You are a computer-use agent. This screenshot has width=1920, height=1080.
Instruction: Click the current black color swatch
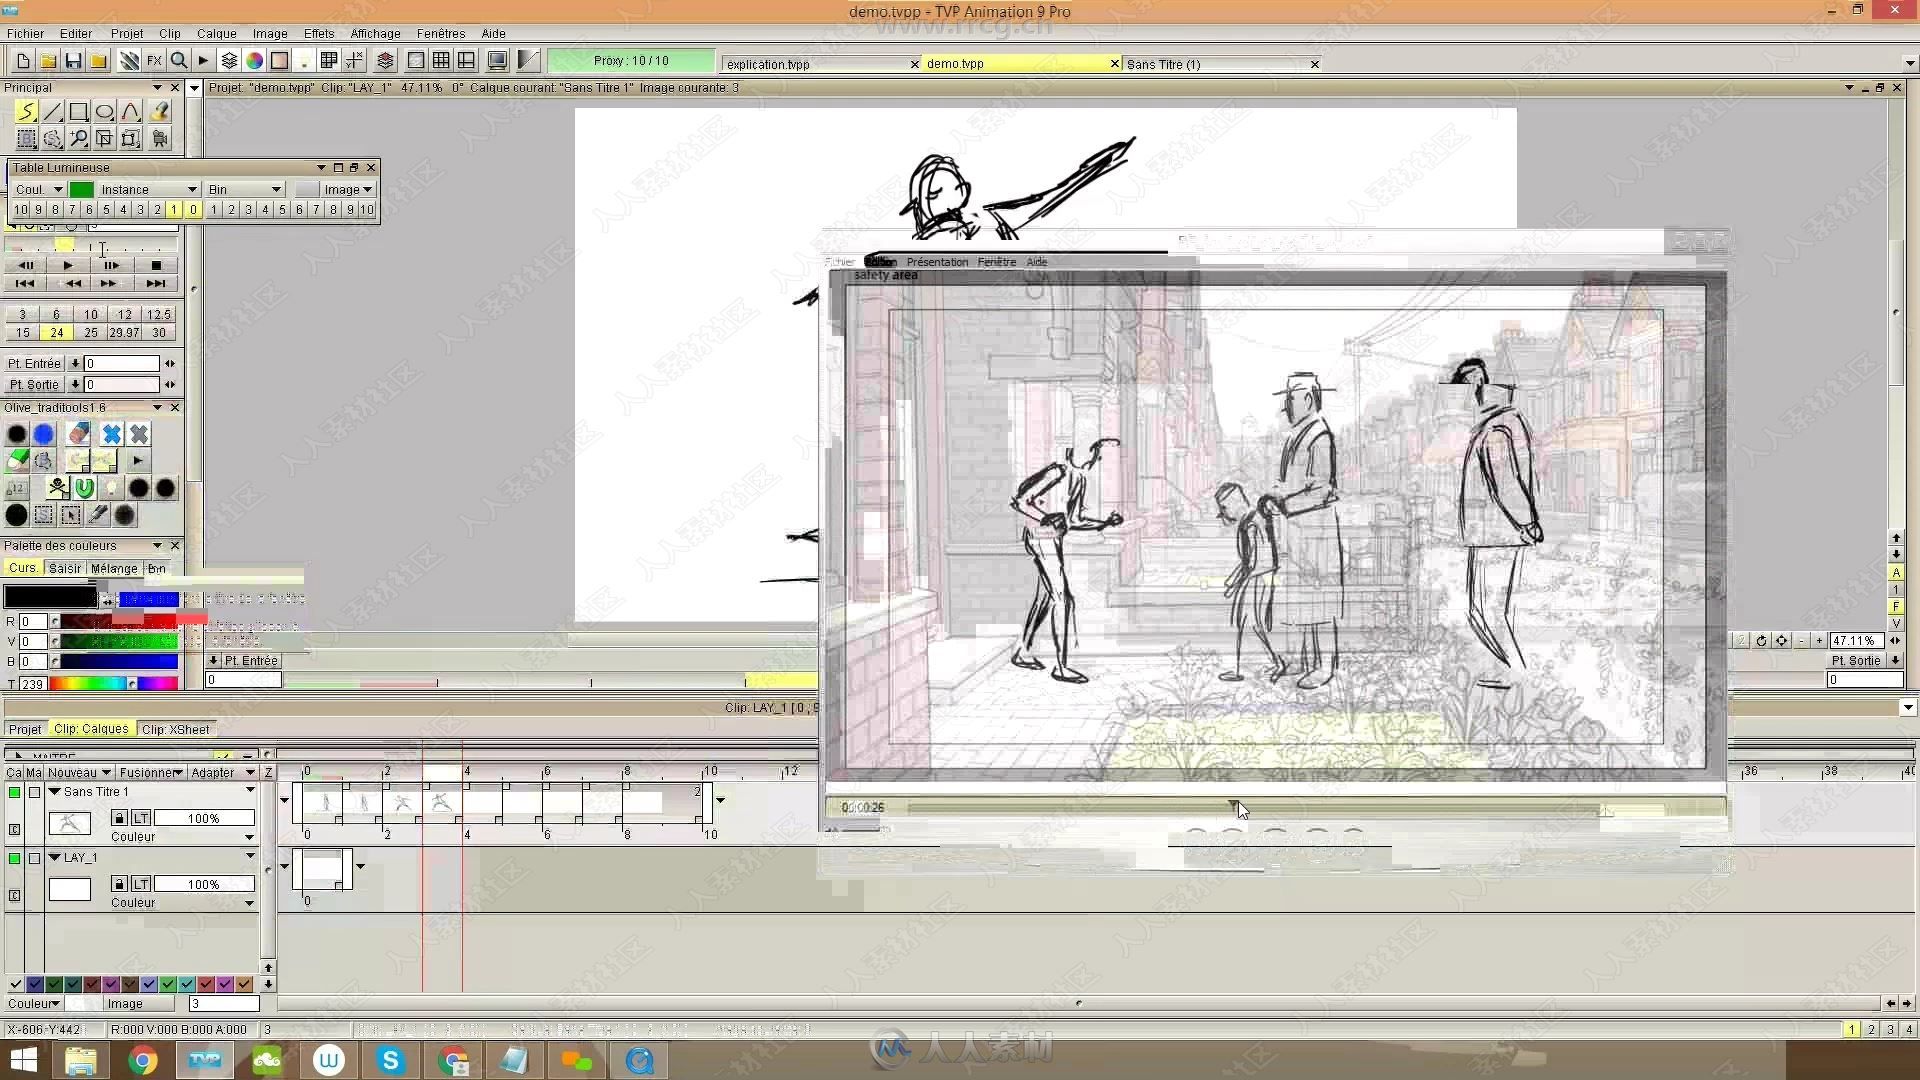[50, 597]
